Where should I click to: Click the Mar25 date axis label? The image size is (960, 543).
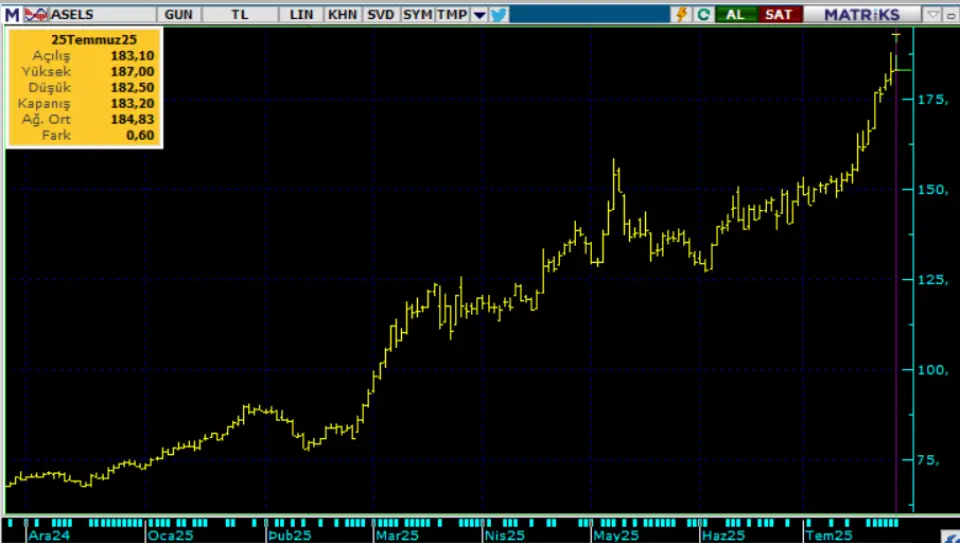397,536
